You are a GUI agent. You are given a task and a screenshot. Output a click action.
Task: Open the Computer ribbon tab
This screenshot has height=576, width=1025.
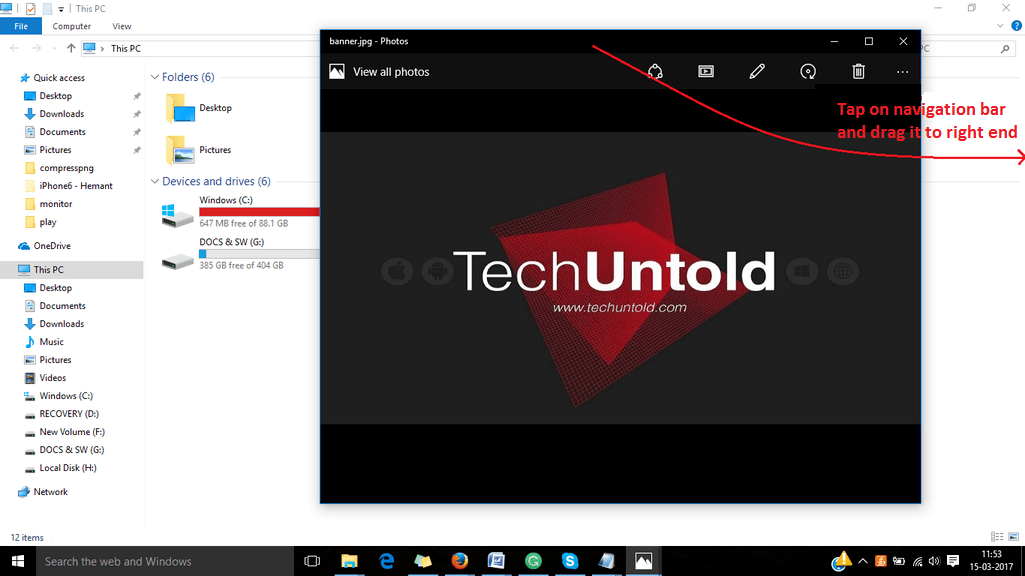(x=71, y=26)
